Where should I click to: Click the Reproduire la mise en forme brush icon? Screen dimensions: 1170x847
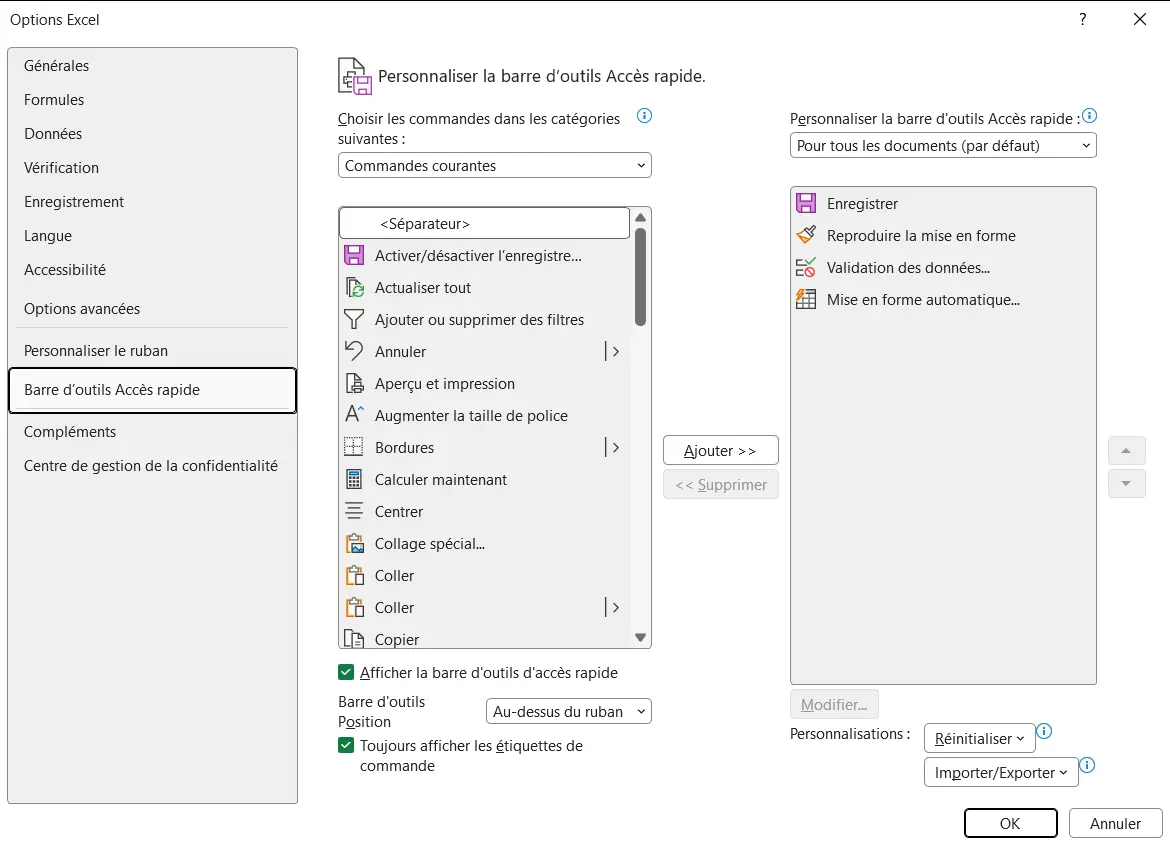pos(806,235)
